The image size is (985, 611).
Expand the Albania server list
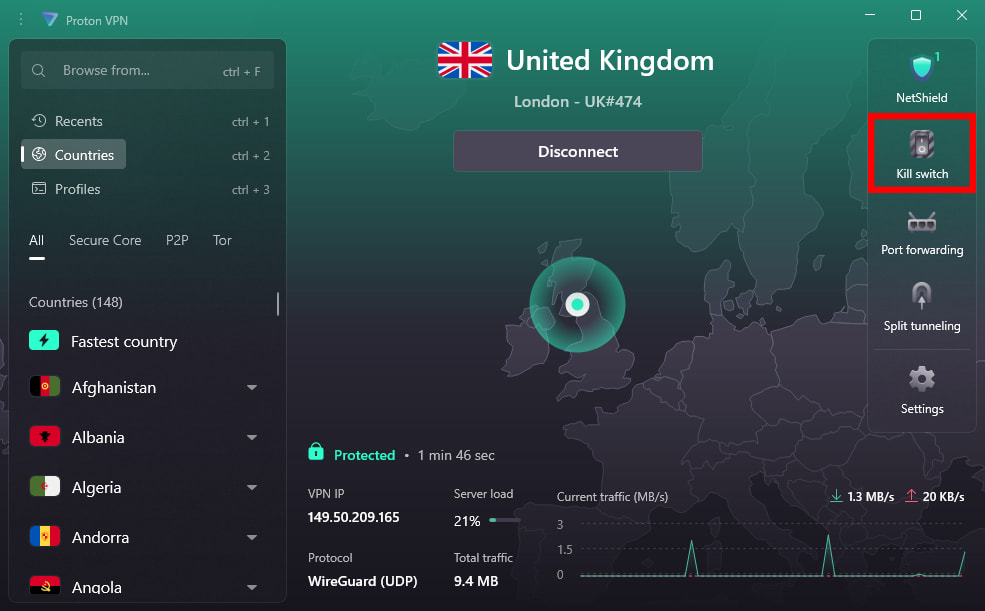click(x=252, y=437)
